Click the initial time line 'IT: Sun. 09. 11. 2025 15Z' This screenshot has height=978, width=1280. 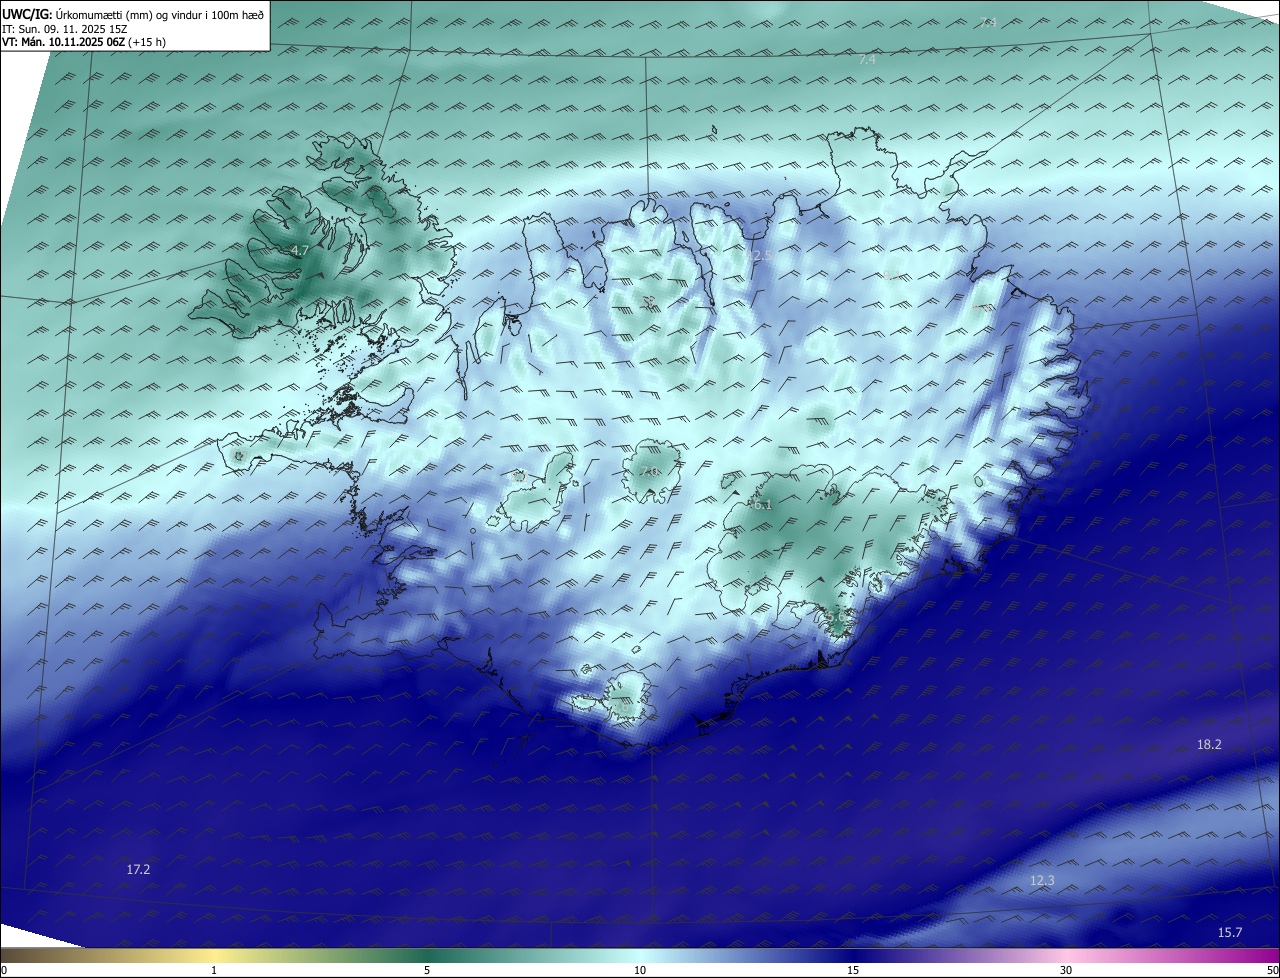pos(67,29)
